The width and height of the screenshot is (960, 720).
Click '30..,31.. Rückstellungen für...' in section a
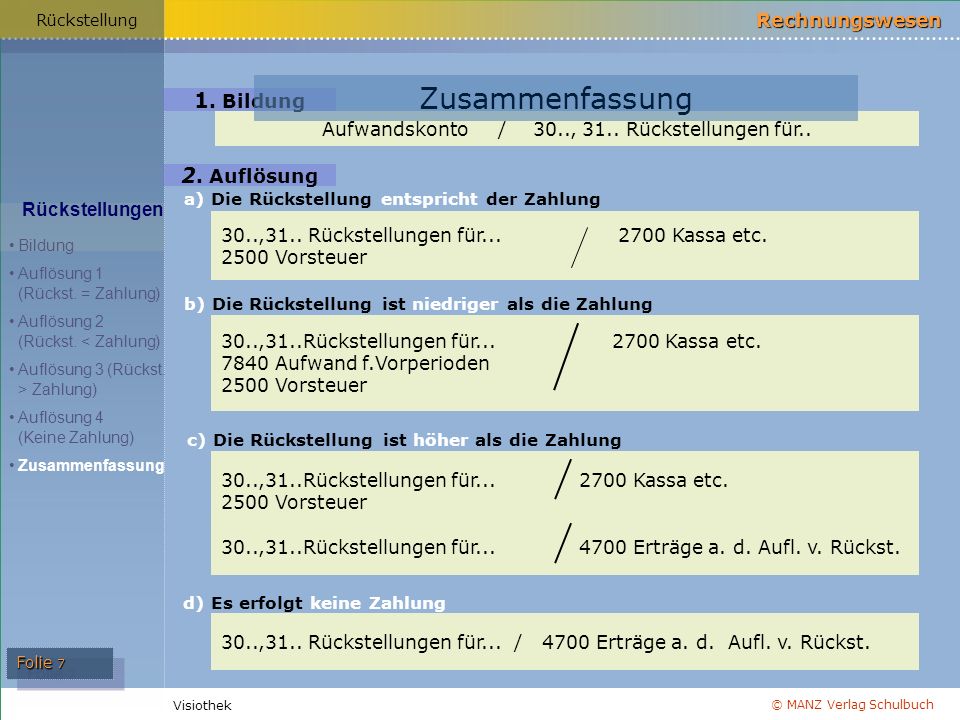(361, 235)
